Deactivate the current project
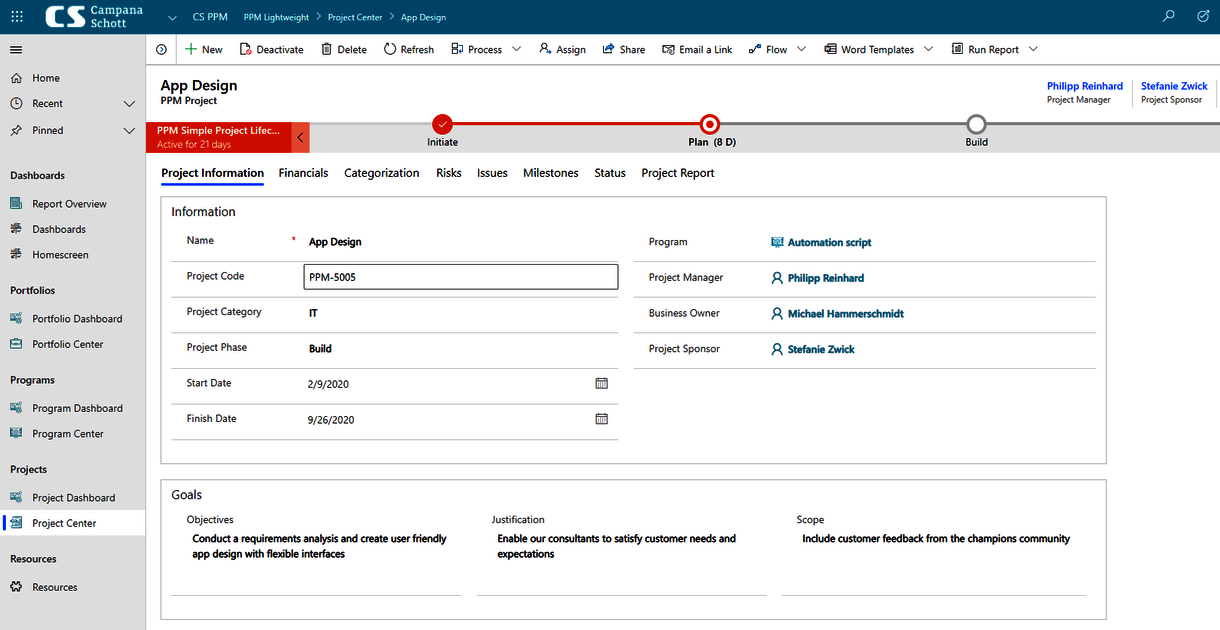The image size is (1220, 630). coord(271,49)
